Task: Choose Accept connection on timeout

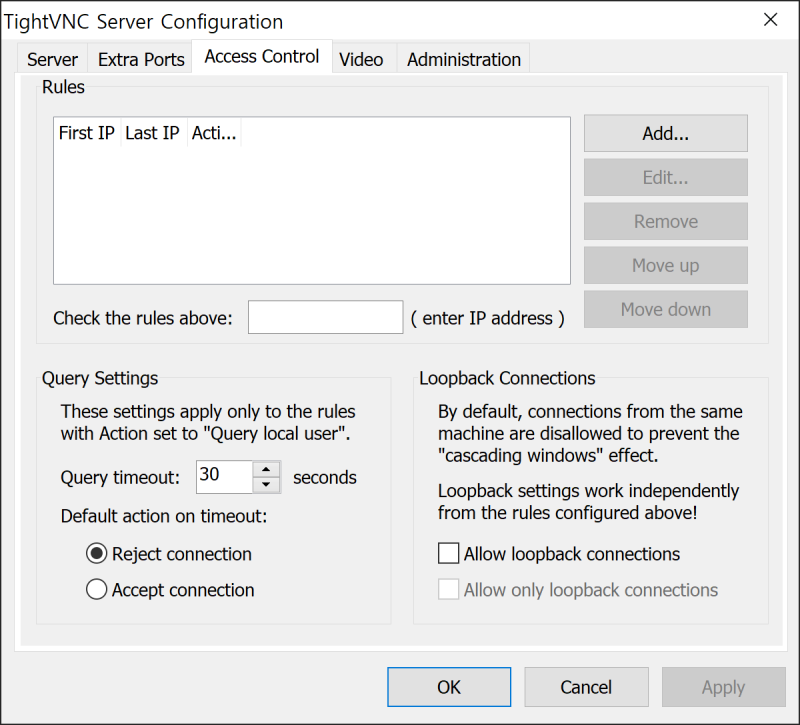Action: click(96, 590)
